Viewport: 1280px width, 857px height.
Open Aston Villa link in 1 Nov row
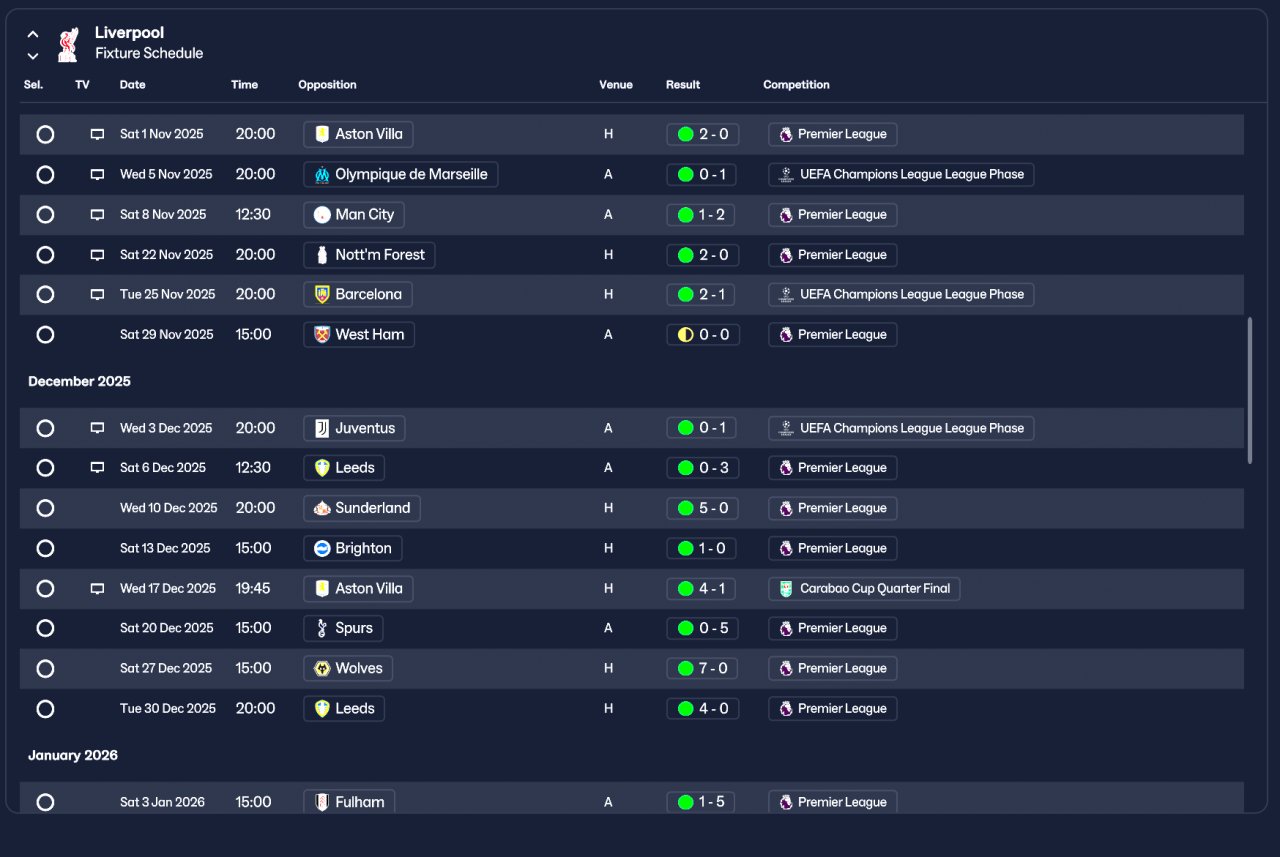pos(358,134)
